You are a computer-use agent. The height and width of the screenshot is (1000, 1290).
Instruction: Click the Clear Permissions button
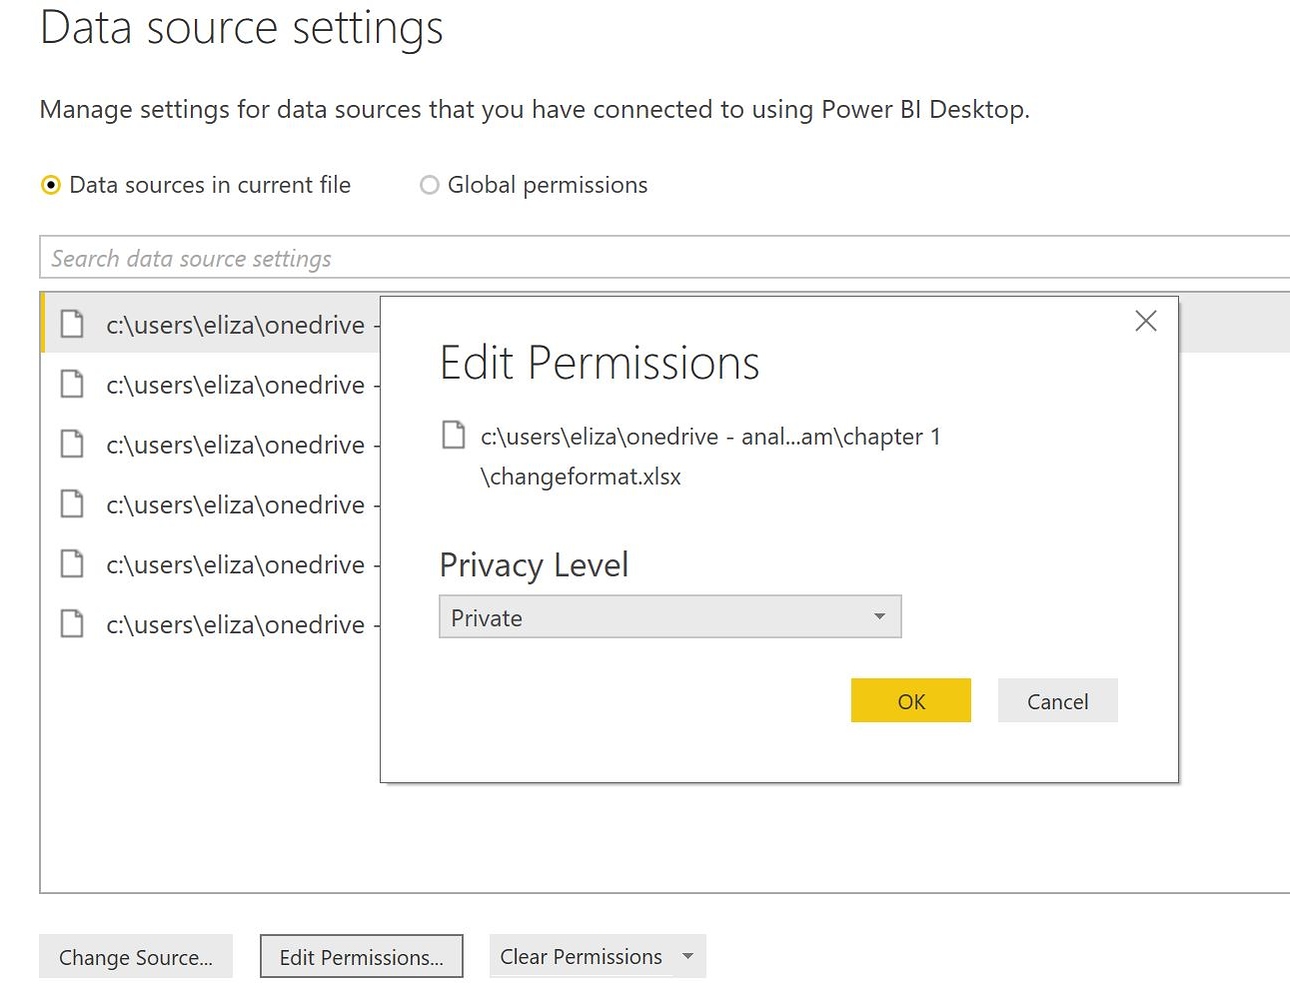[580, 956]
